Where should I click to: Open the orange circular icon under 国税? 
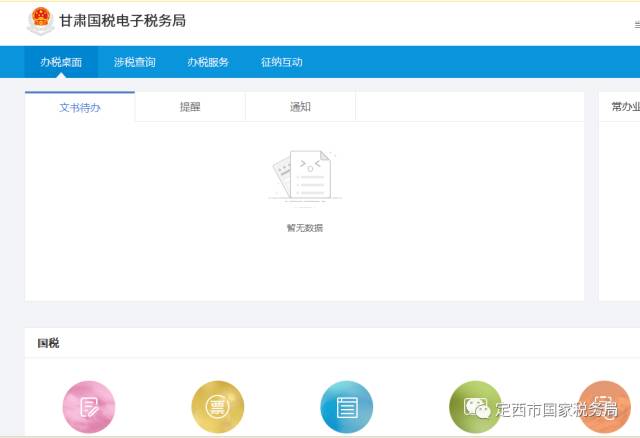(604, 407)
